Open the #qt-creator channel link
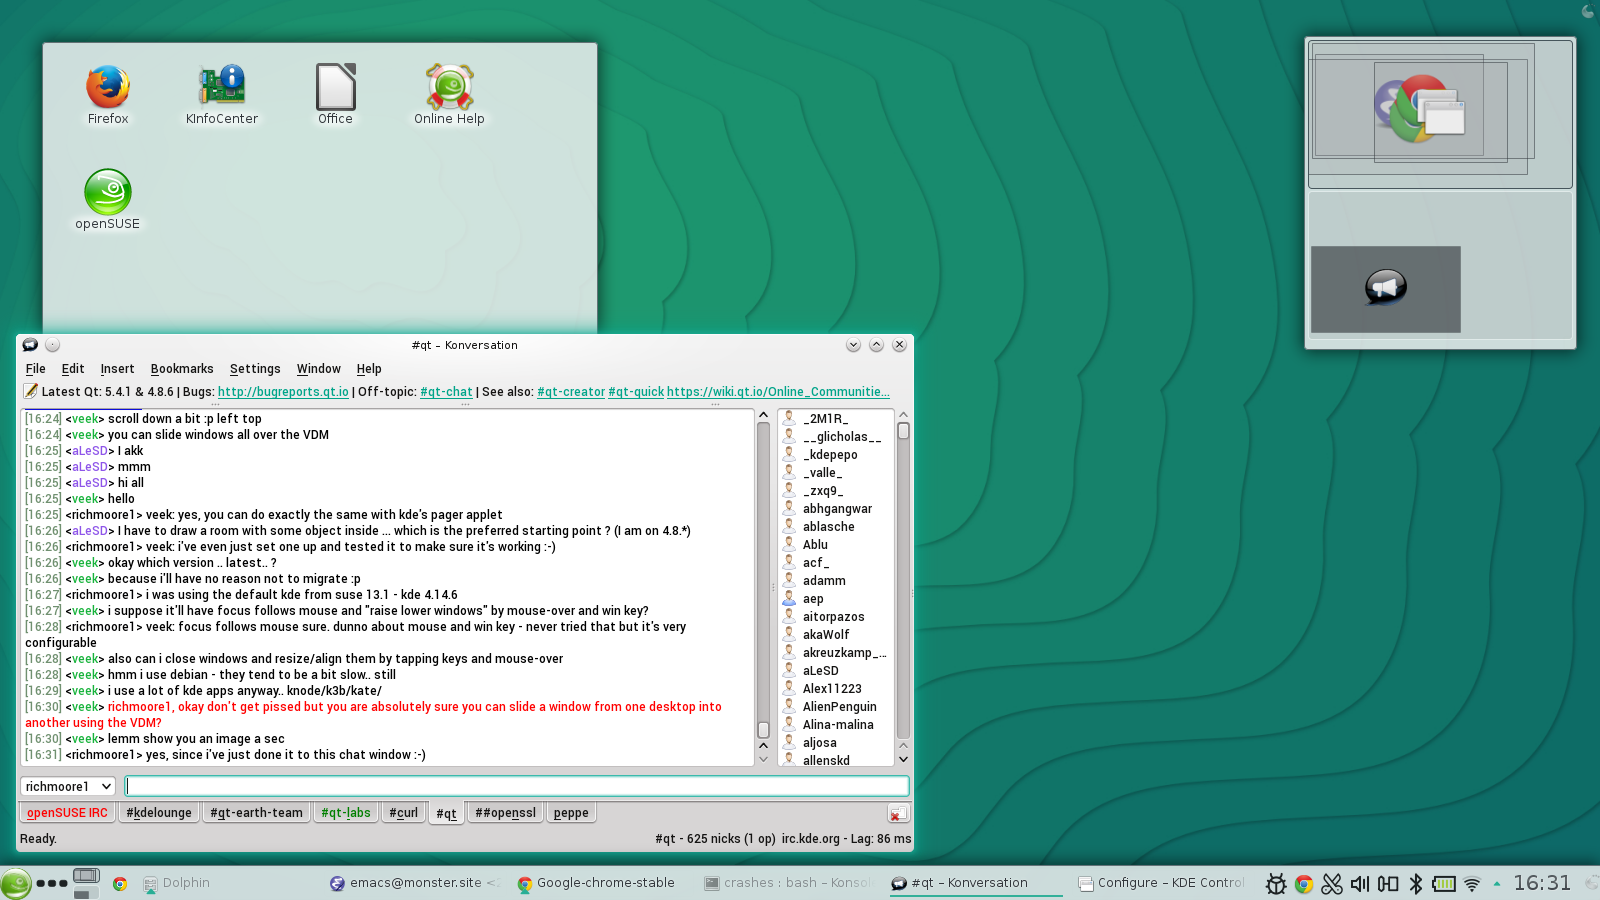Viewport: 1600px width, 900px height. click(x=571, y=392)
